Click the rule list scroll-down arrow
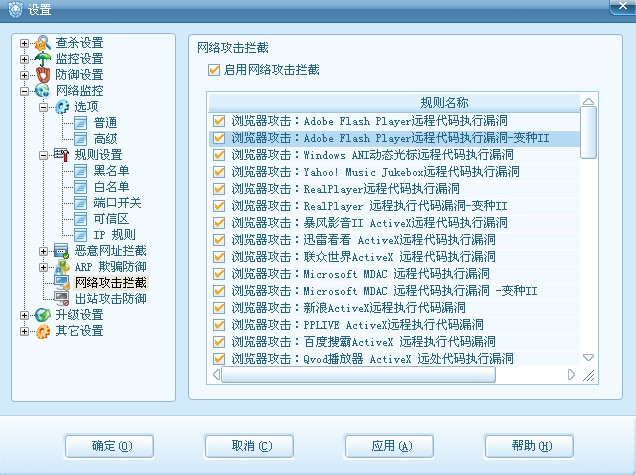The width and height of the screenshot is (636, 475). (x=588, y=358)
